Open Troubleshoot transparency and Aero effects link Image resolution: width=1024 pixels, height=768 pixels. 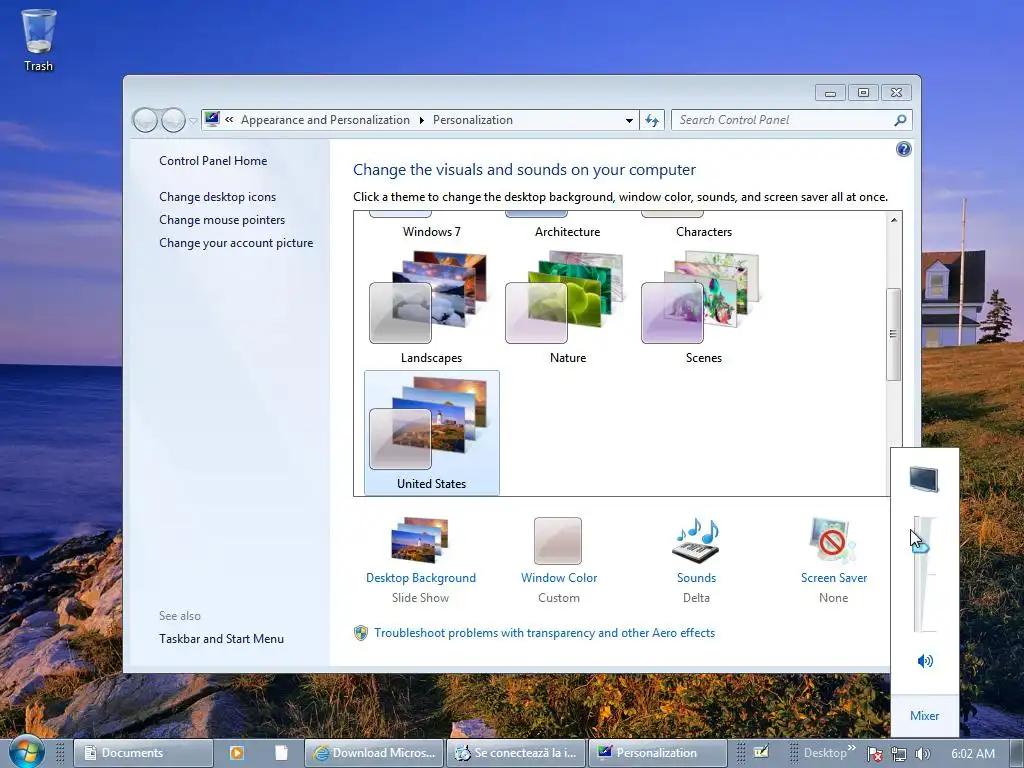(545, 633)
